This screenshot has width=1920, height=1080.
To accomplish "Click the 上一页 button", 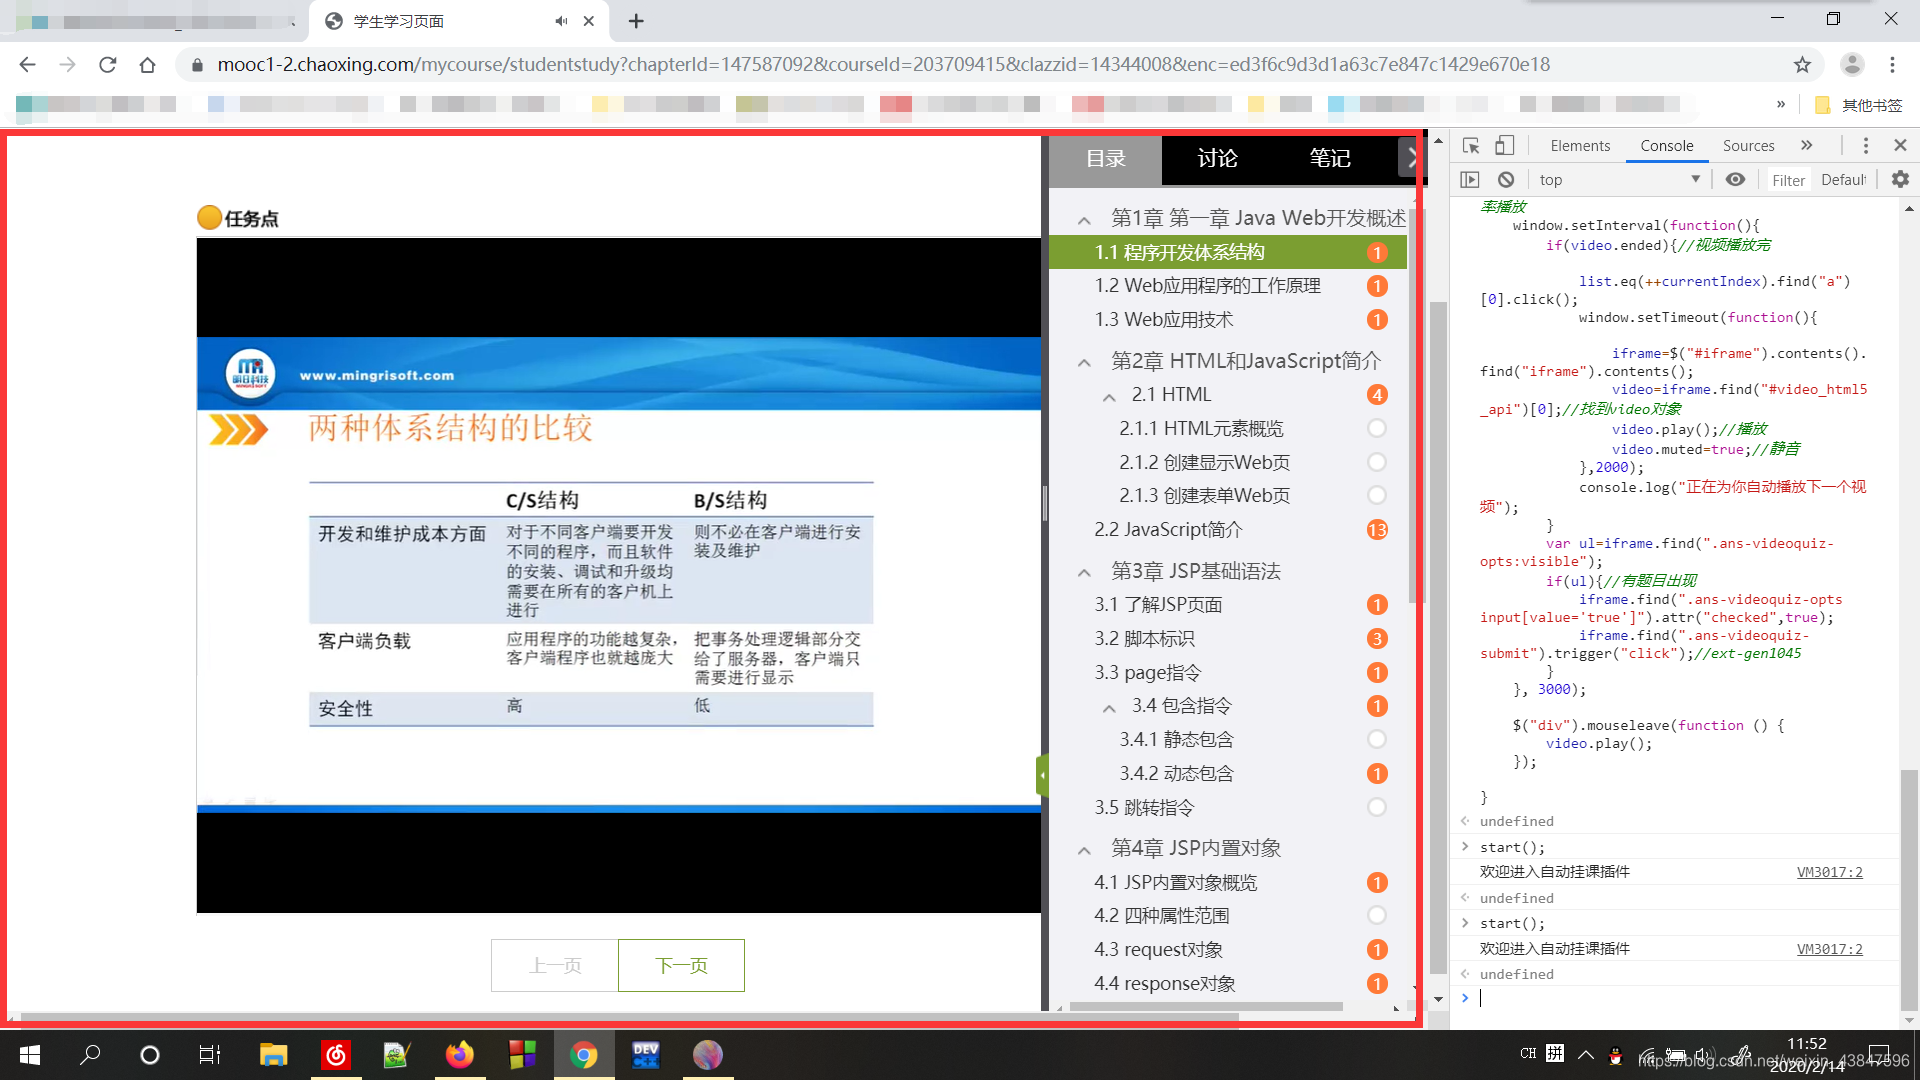I will point(555,965).
